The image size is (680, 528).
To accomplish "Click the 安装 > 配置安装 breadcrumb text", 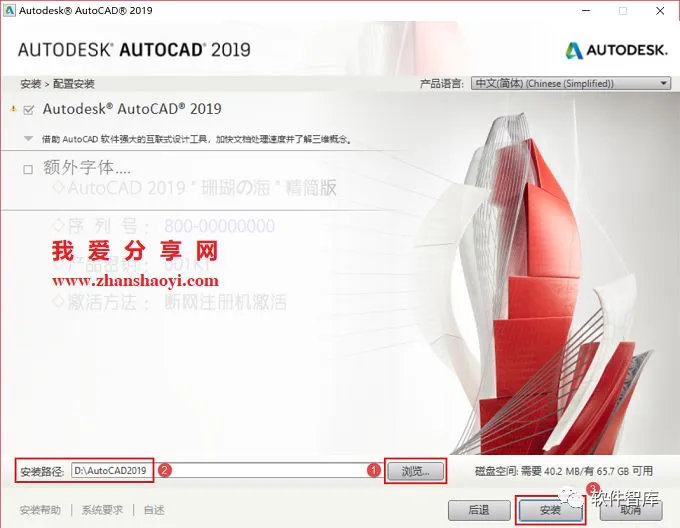I will click(57, 84).
